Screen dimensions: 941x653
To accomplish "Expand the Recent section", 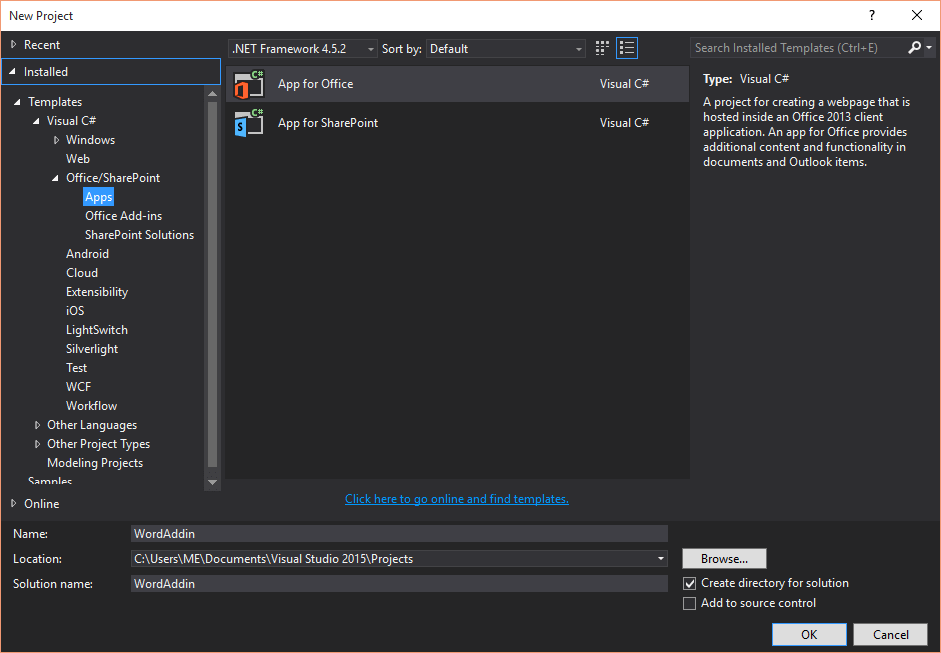I will (13, 44).
